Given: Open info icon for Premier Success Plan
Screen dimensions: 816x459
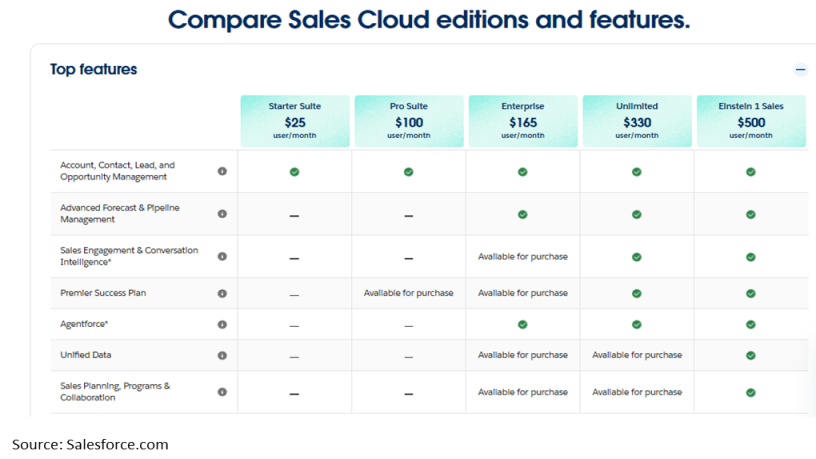Looking at the screenshot, I should coord(222,294).
